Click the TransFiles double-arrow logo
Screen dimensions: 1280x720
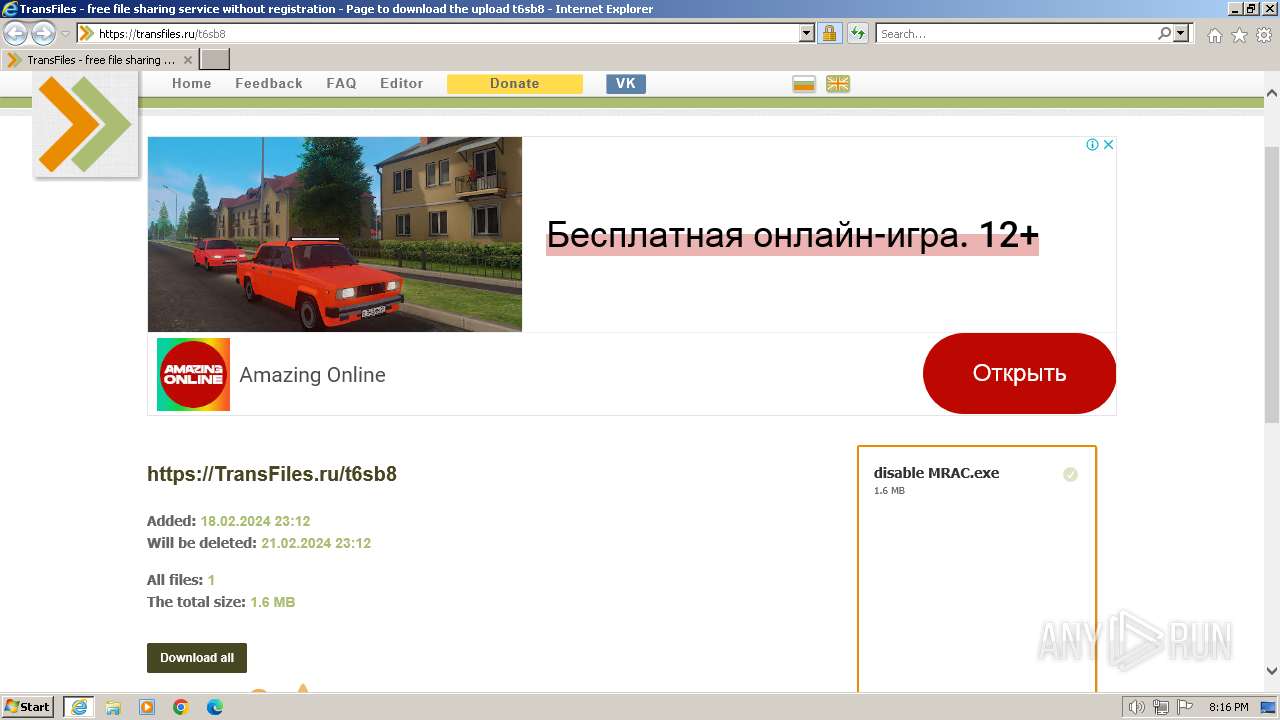[x=86, y=124]
